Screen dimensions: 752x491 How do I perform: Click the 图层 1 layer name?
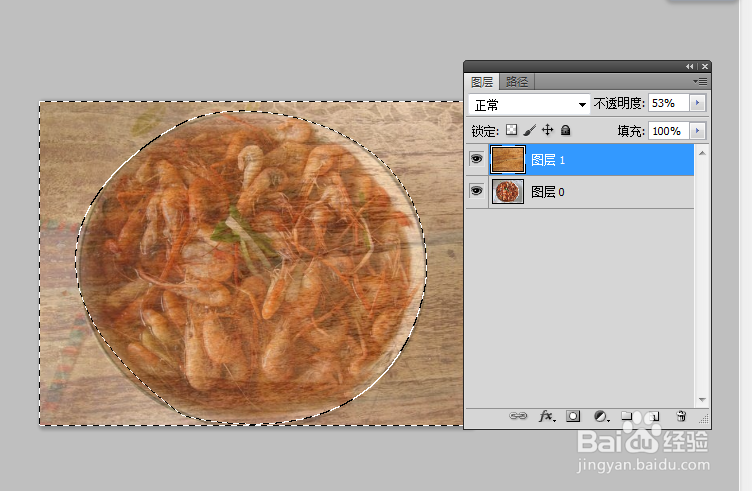[x=548, y=160]
